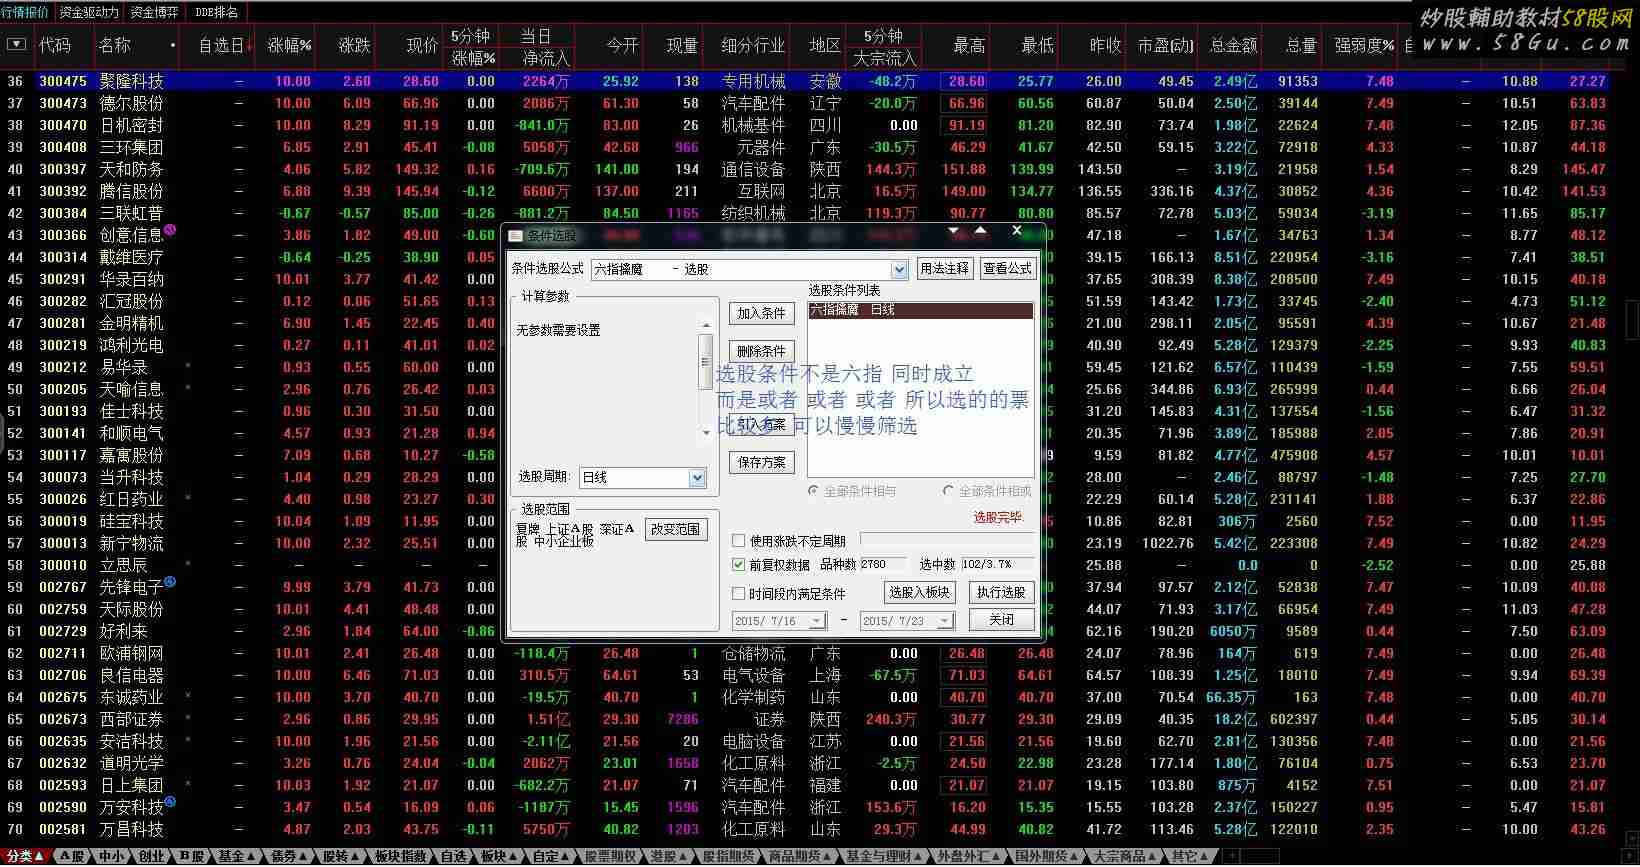The image size is (1640, 867).
Task: Select the 板块指数 bottom tab
Action: pyautogui.click(x=401, y=857)
